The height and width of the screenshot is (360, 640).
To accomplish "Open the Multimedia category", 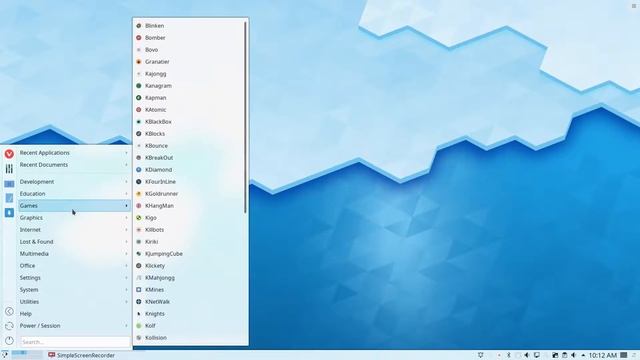I will click(x=74, y=254).
